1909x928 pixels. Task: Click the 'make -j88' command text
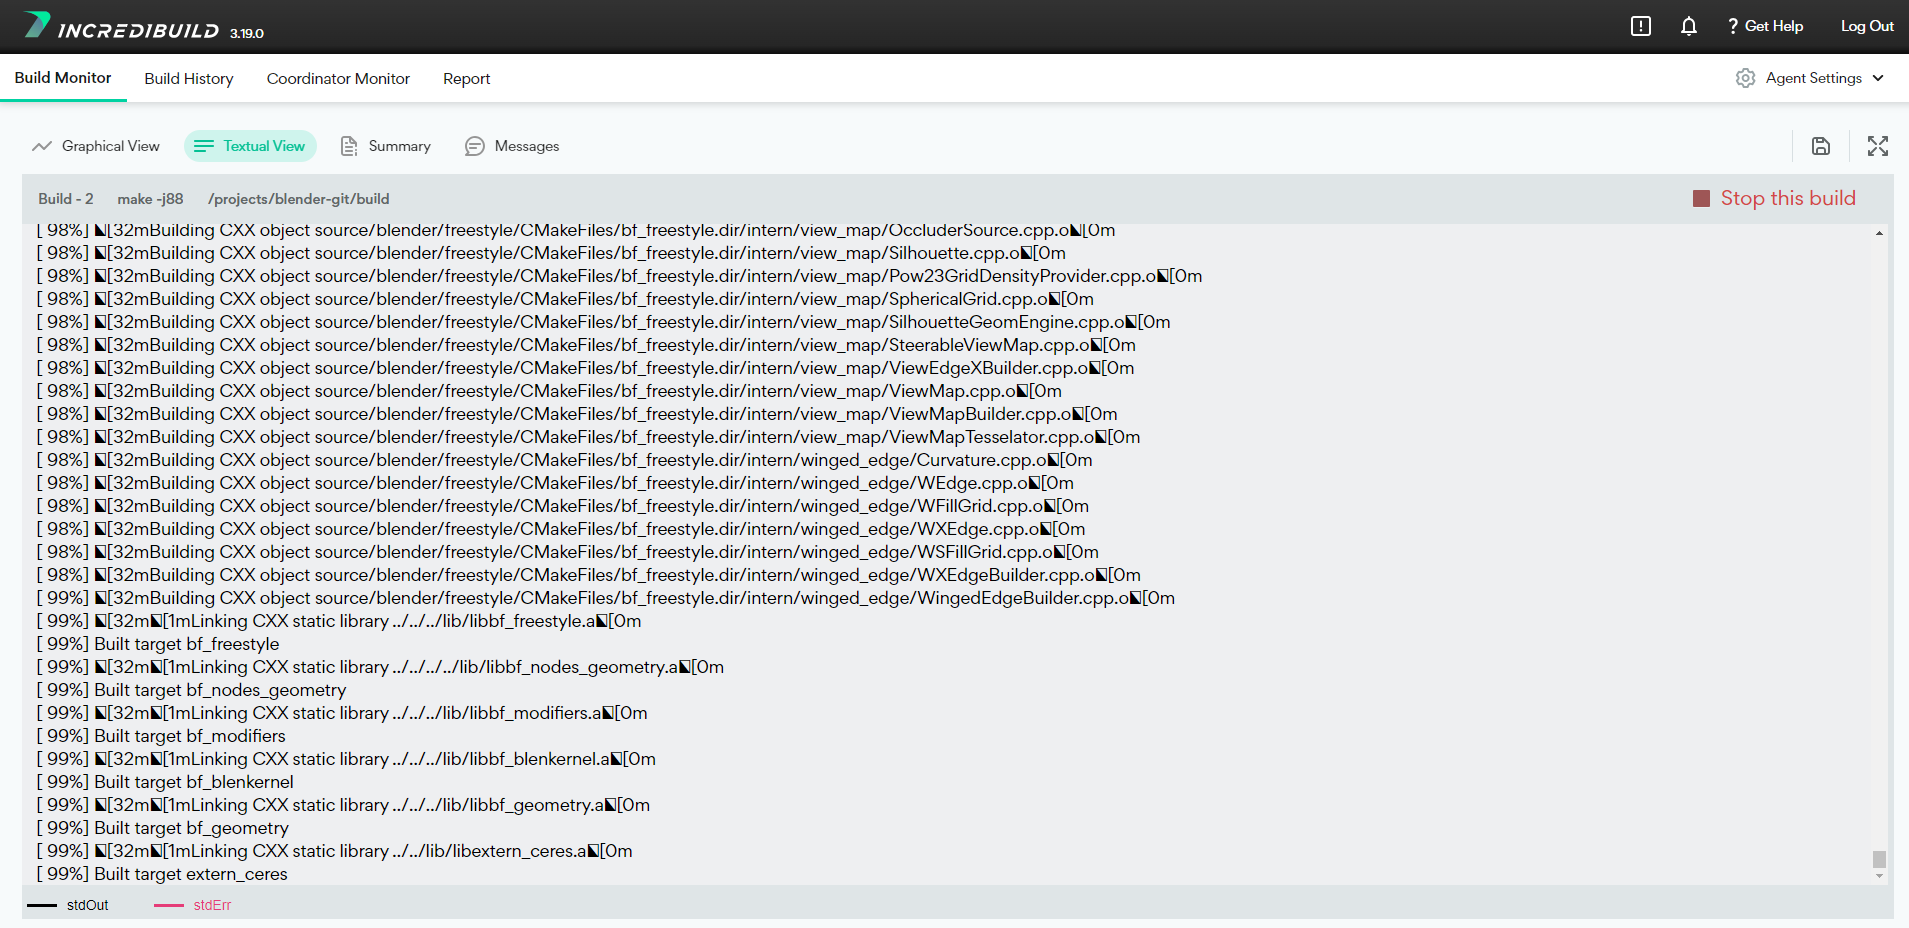(x=150, y=199)
